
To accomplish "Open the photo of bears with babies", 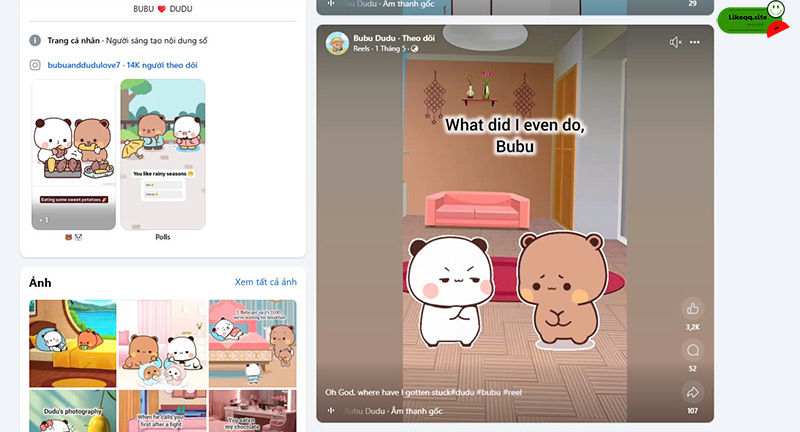I will click(163, 344).
